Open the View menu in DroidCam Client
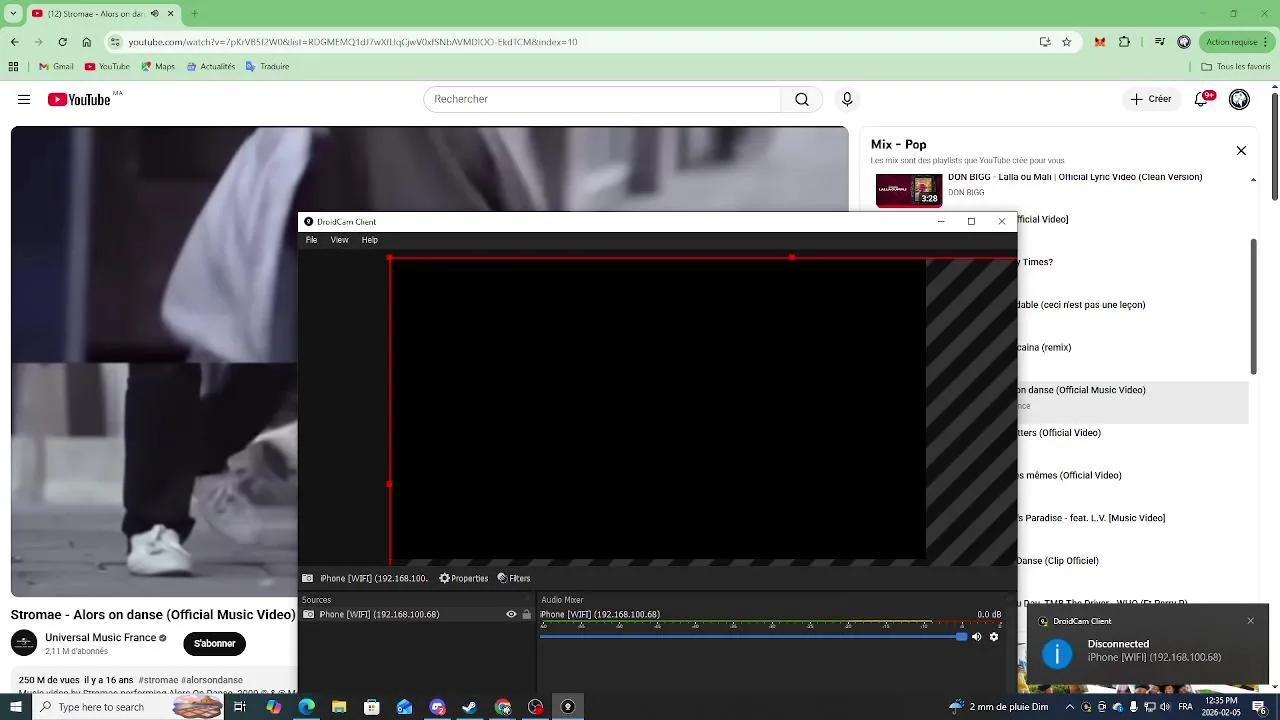This screenshot has height=720, width=1280. point(339,240)
